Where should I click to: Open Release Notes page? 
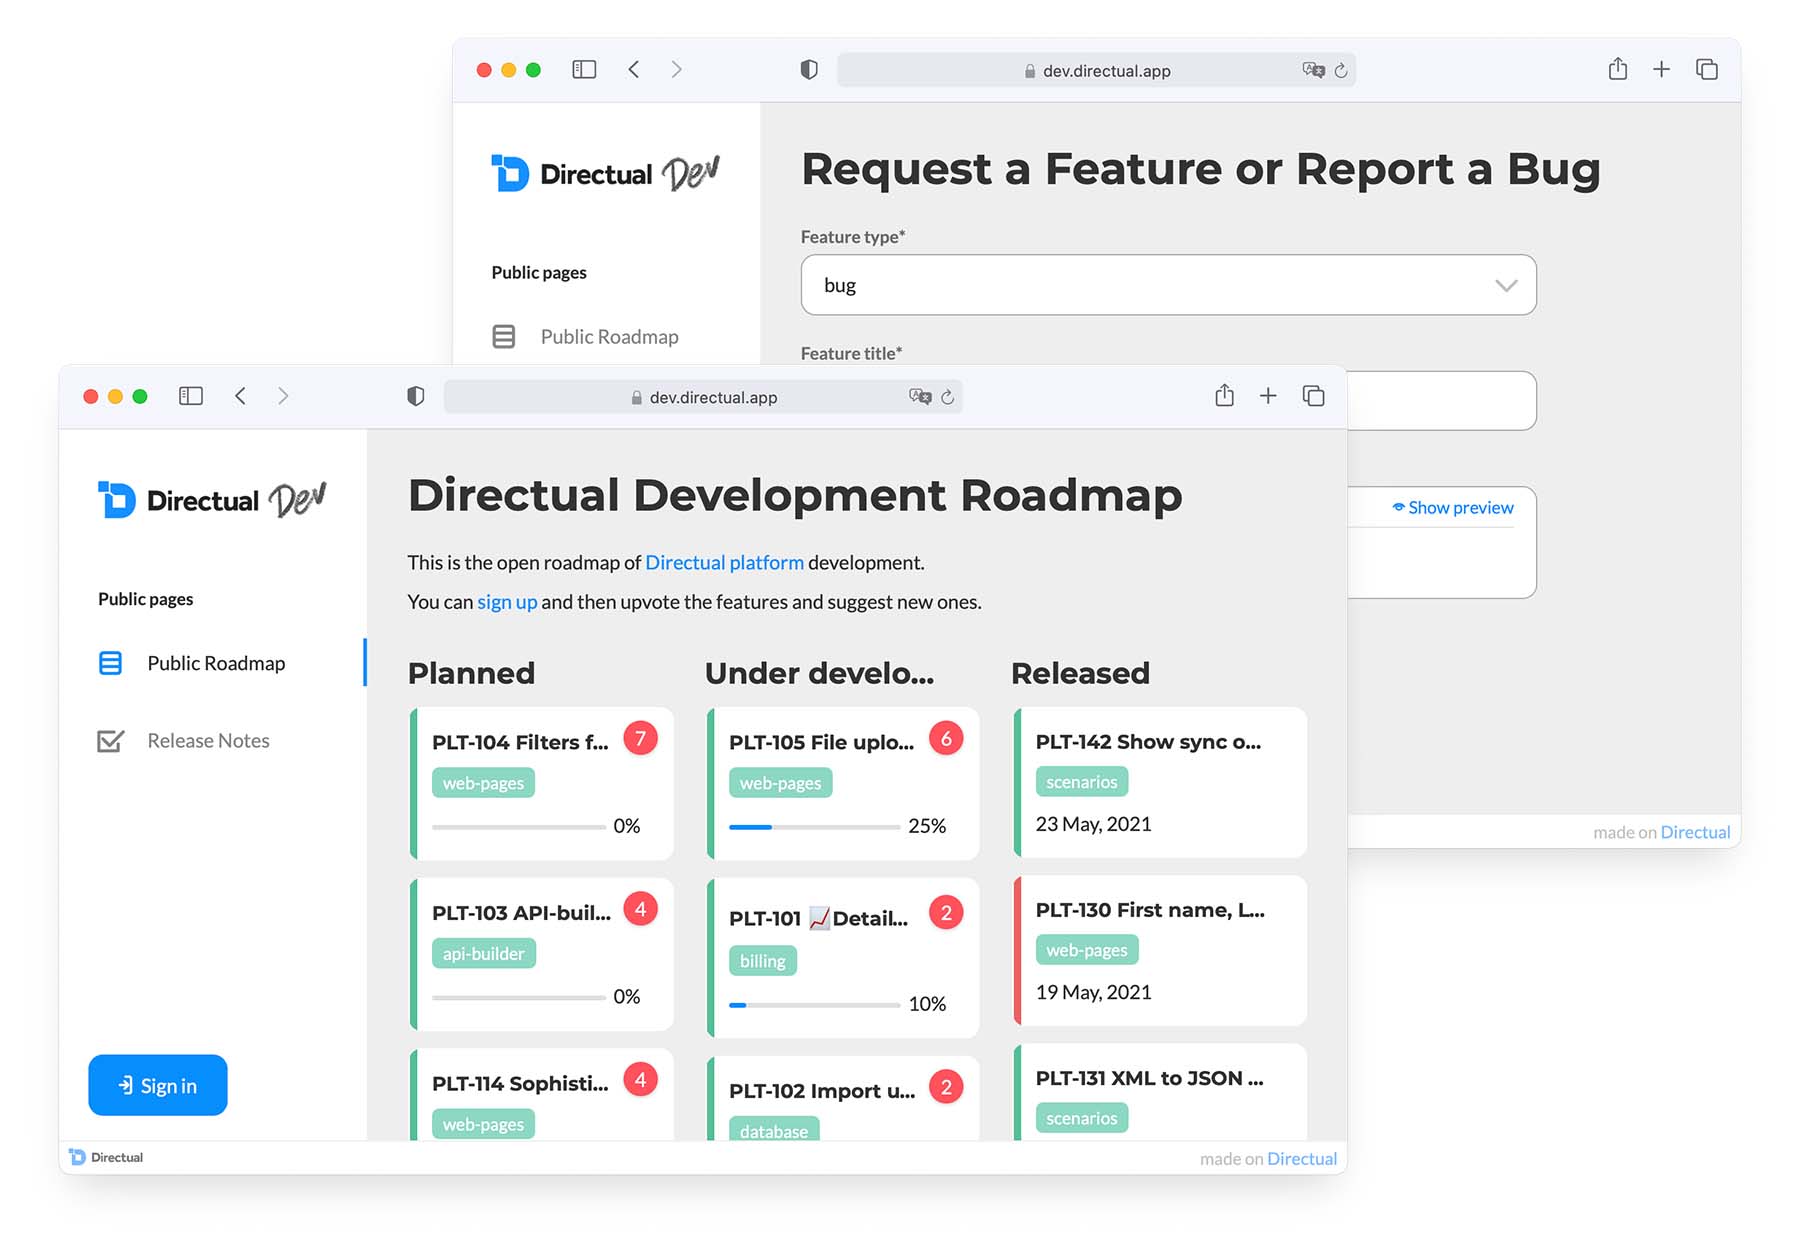(208, 741)
